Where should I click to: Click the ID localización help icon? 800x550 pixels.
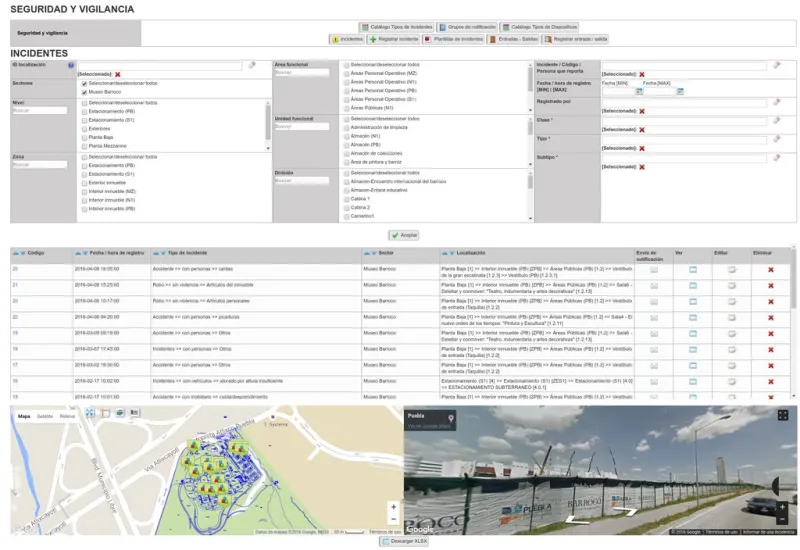(x=71, y=65)
